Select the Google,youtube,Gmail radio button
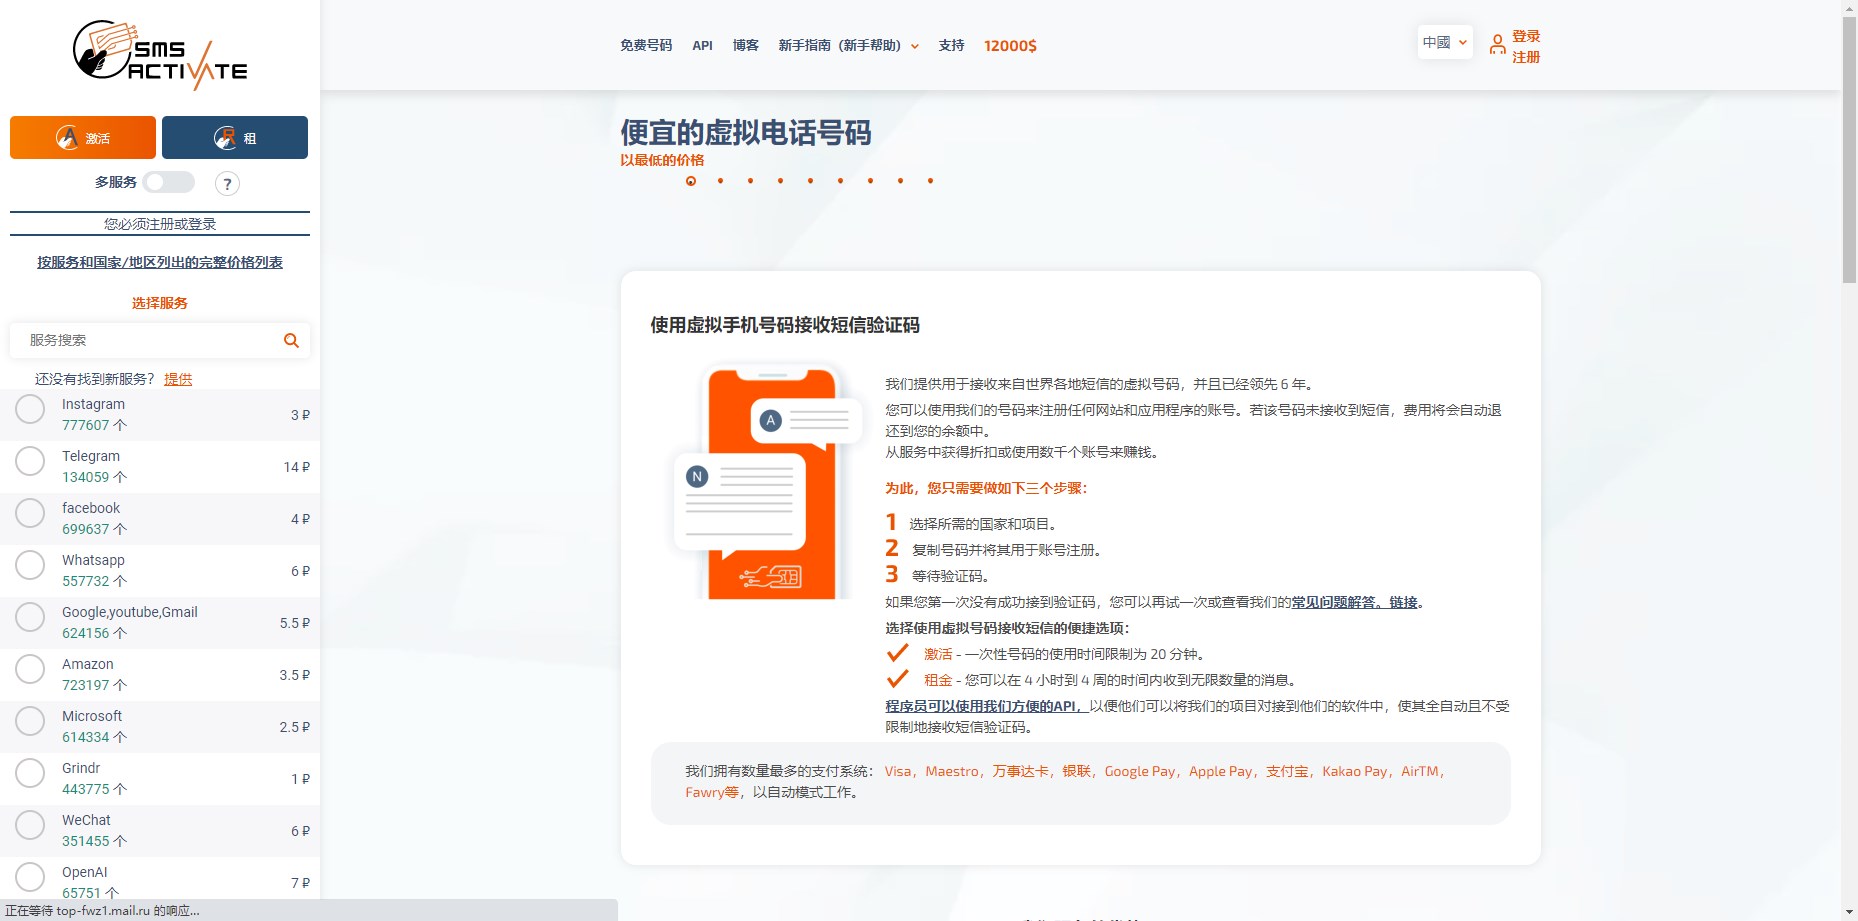The image size is (1858, 921). click(30, 617)
